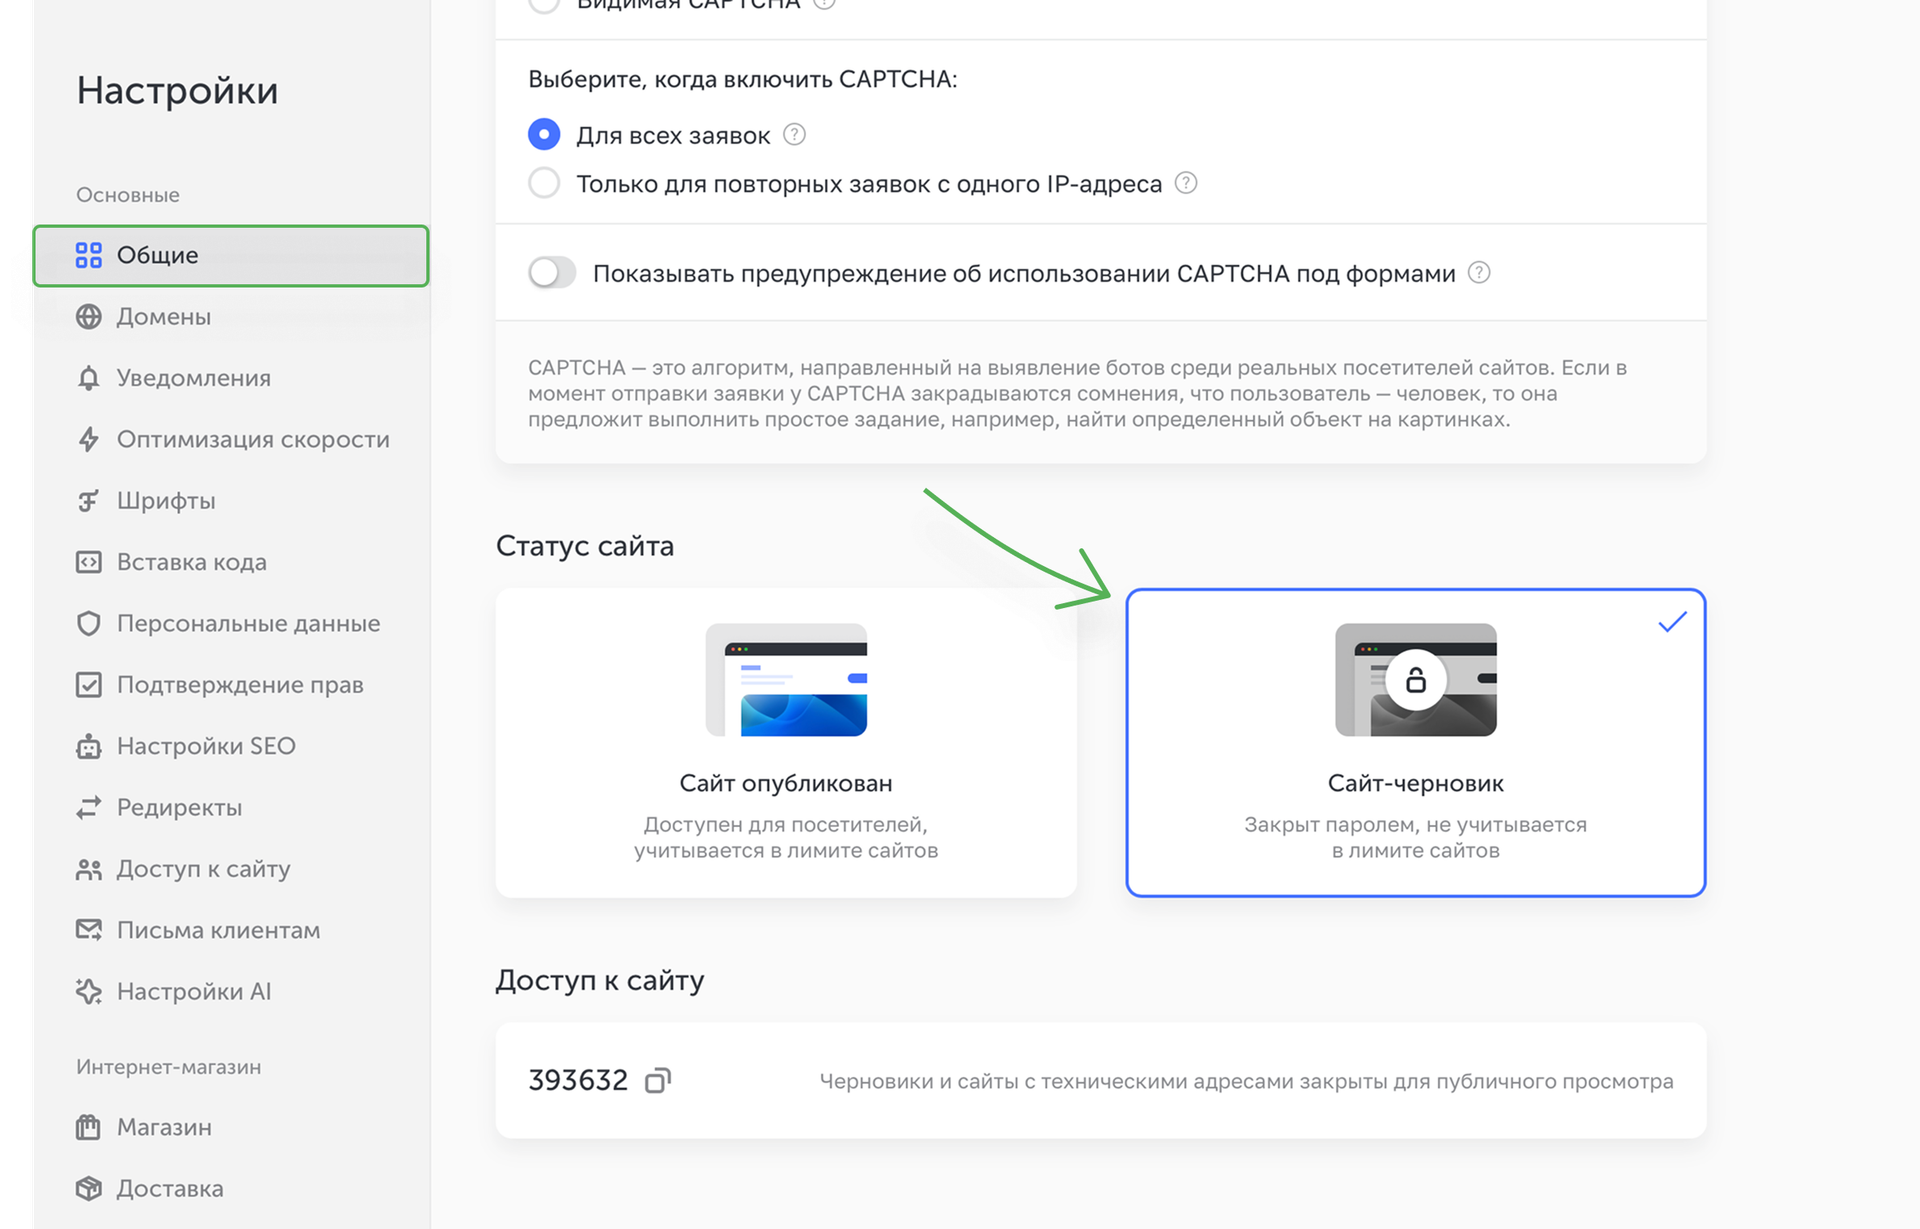Choose Только для повторных заявок с одного IP-адреса
Screen dimensions: 1920x1229
pos(543,183)
